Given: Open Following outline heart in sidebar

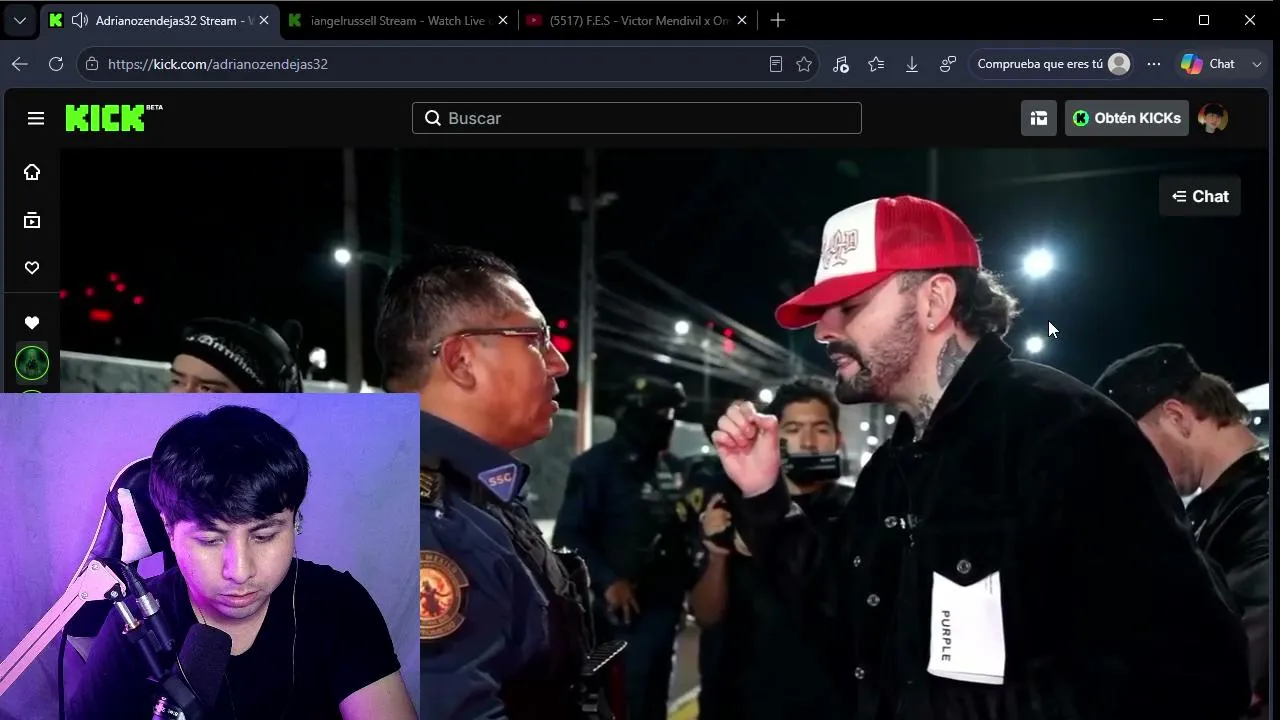Looking at the screenshot, I should [32, 268].
